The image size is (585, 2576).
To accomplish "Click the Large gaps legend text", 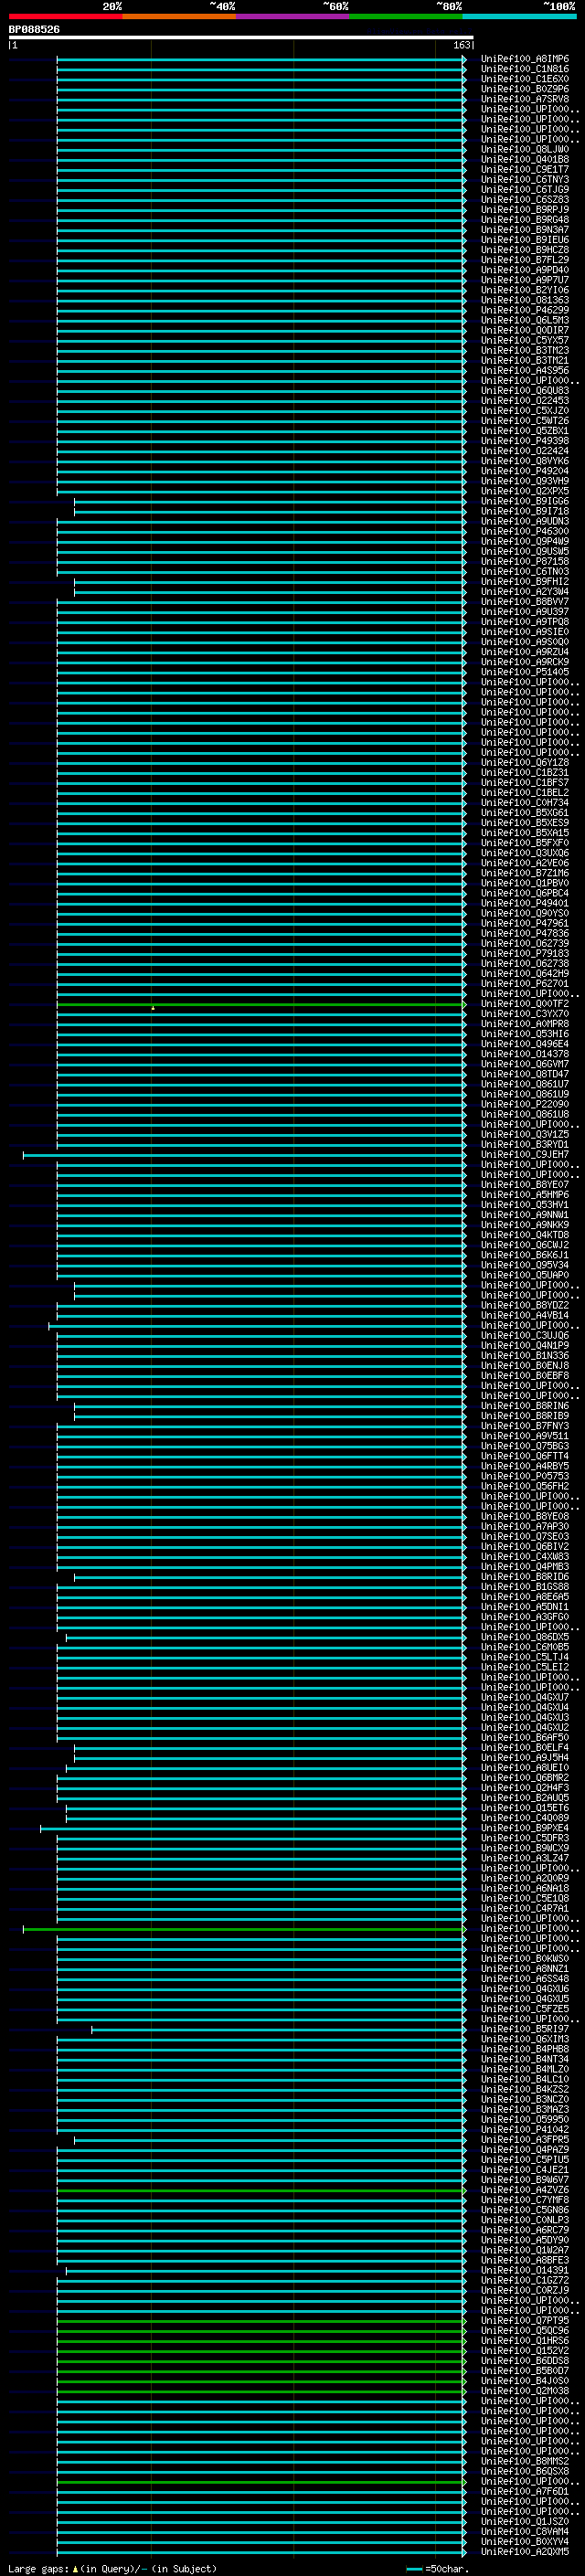I will click(39, 2569).
